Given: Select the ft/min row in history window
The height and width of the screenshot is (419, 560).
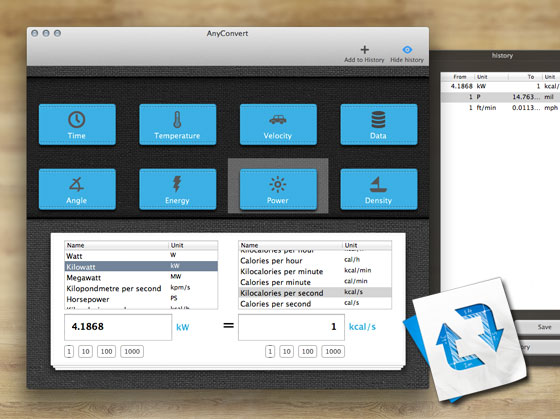Looking at the screenshot, I should [x=500, y=108].
